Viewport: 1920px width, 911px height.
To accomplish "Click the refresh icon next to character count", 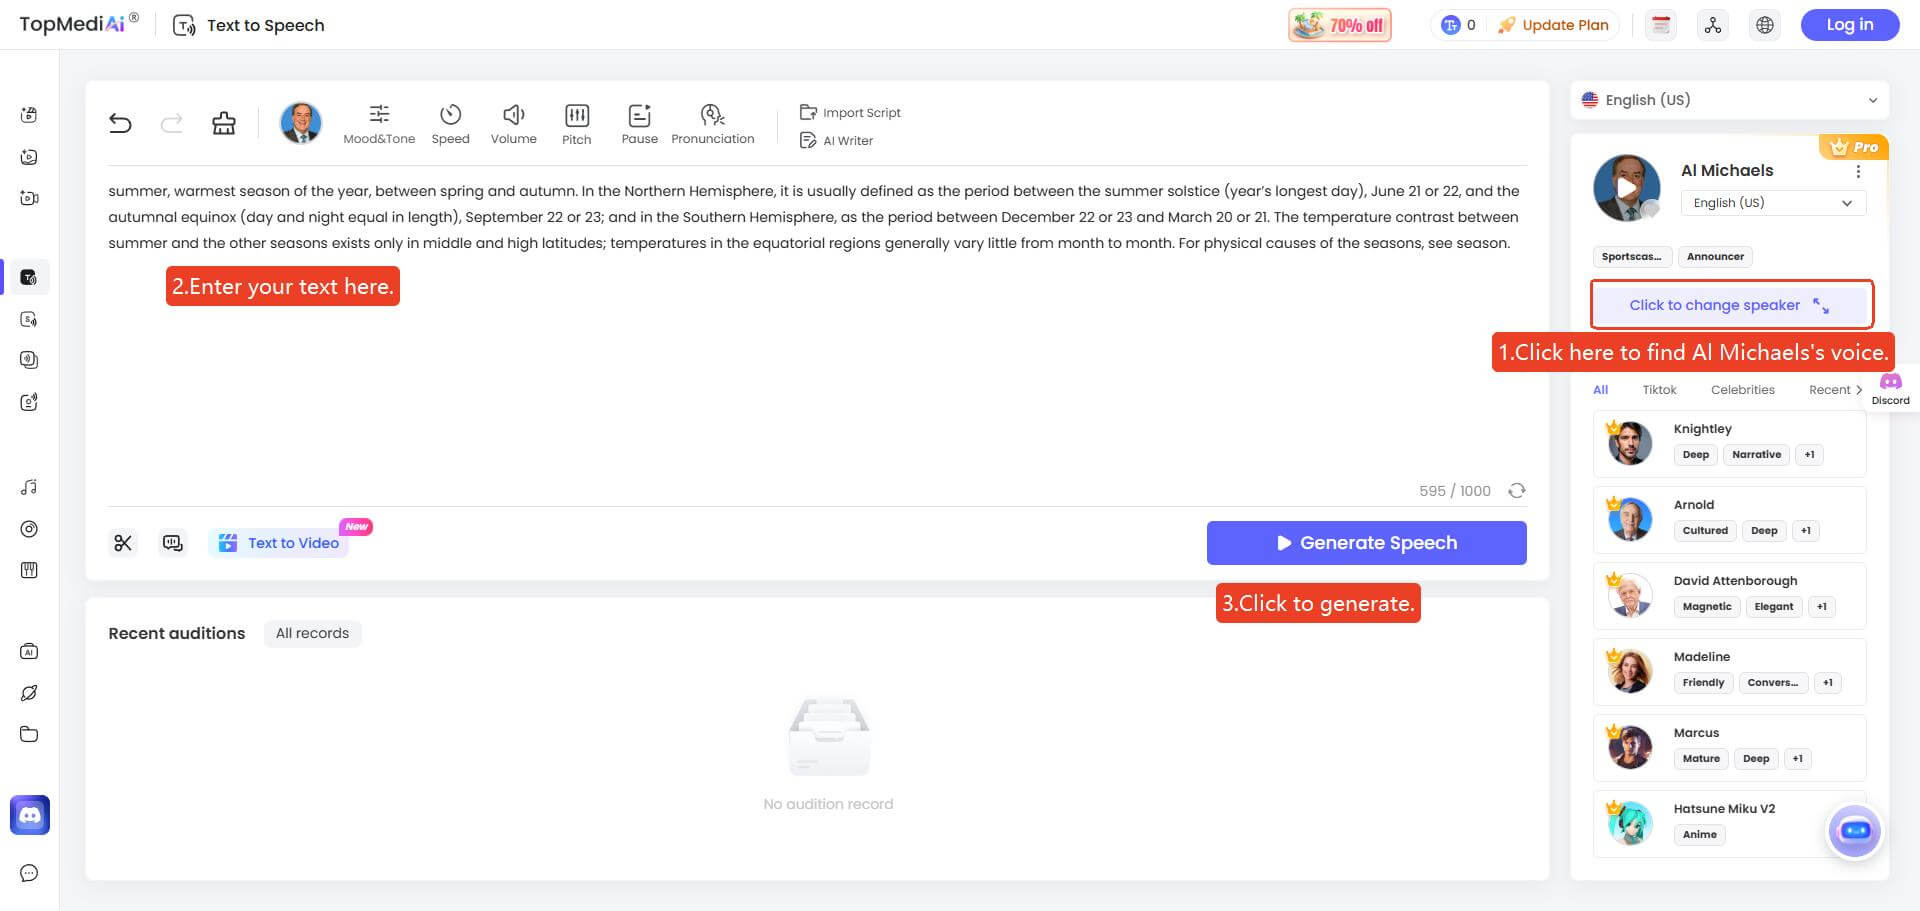I will pyautogui.click(x=1517, y=490).
